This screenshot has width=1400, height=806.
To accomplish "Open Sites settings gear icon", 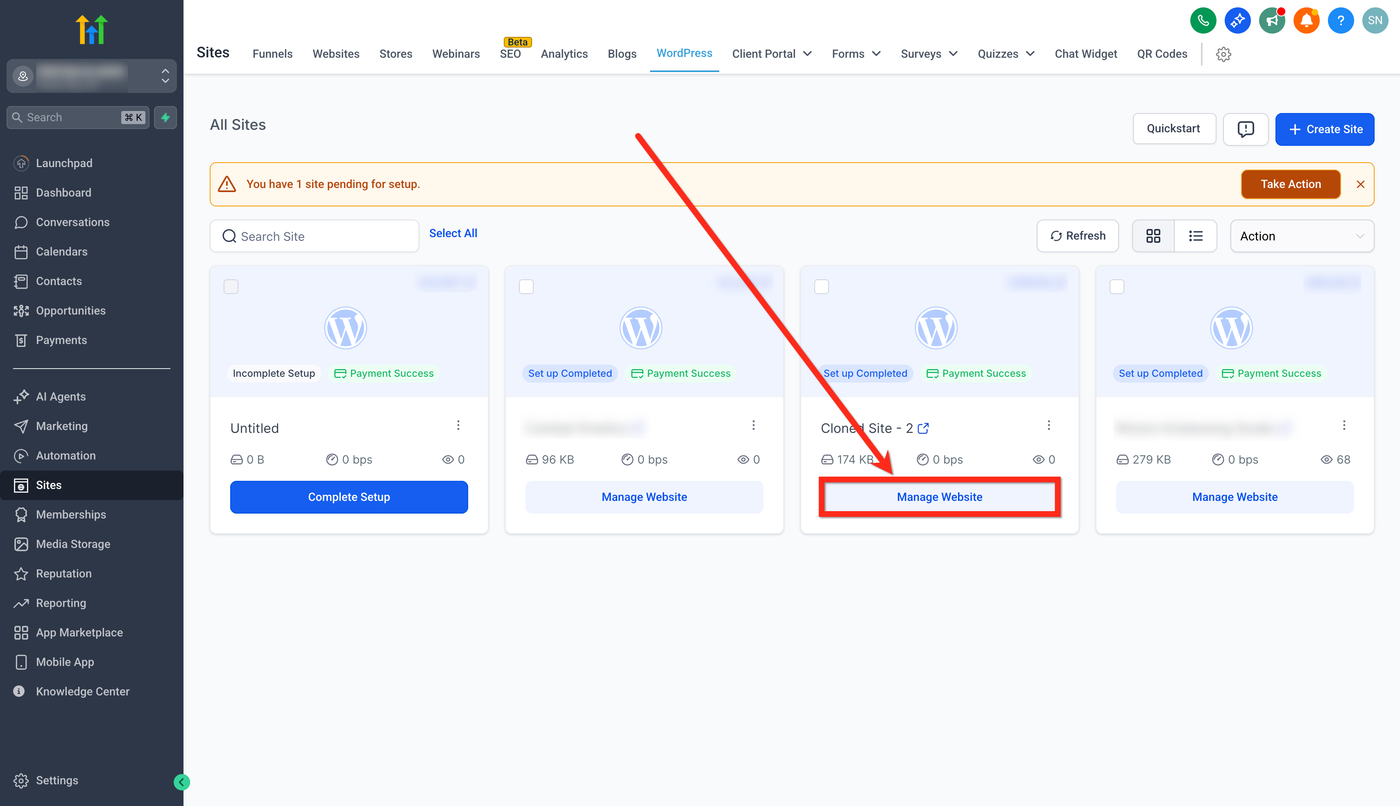I will coord(1223,54).
